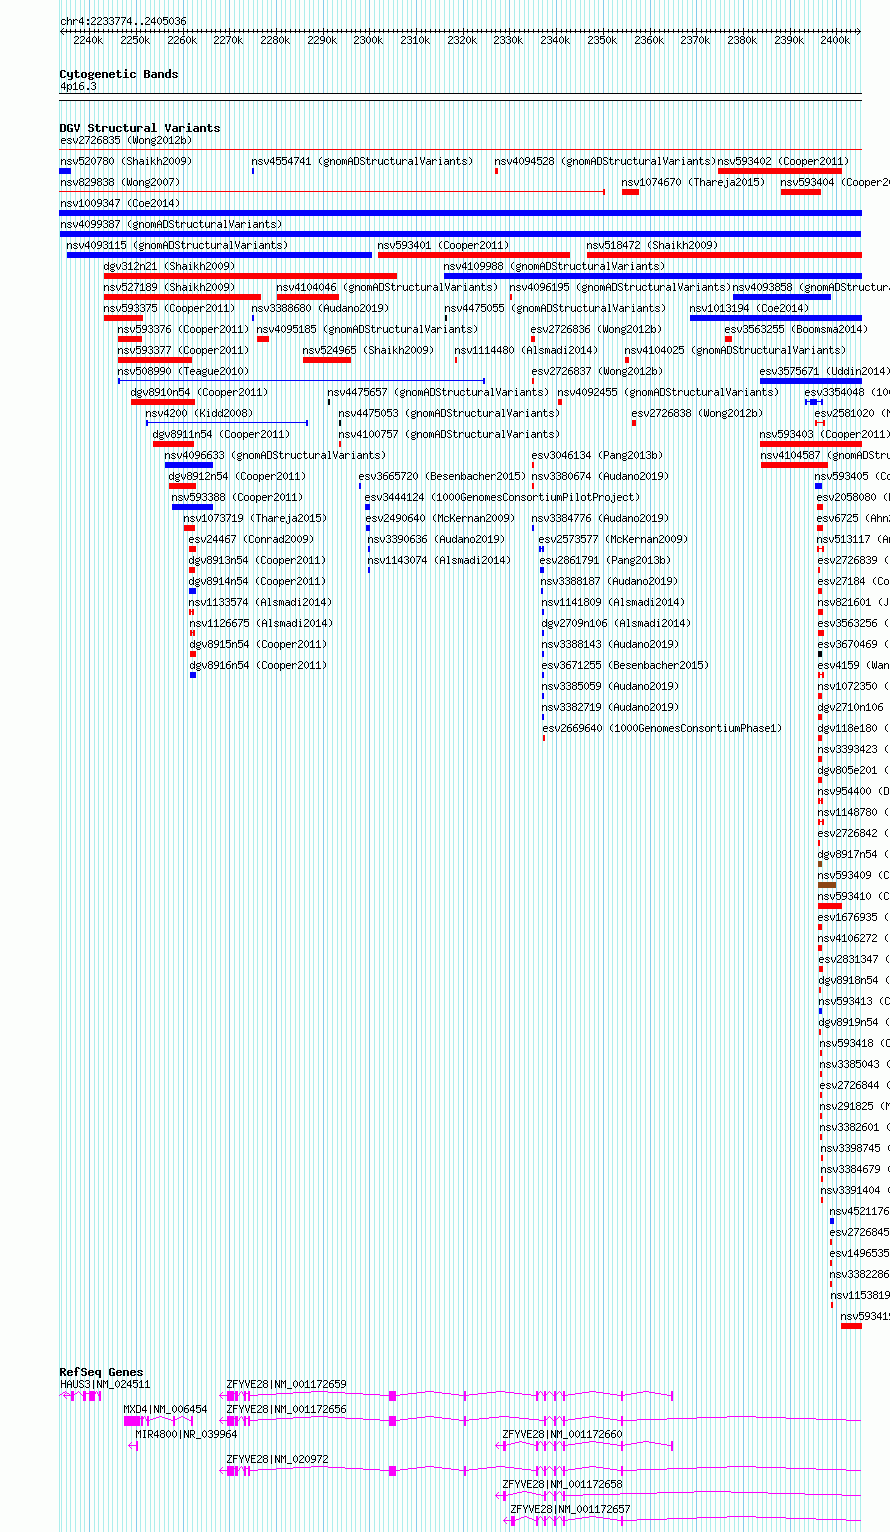
Task: Open variant dgv2709n106 (Alsmadi2014)
Action: [x=616, y=623]
